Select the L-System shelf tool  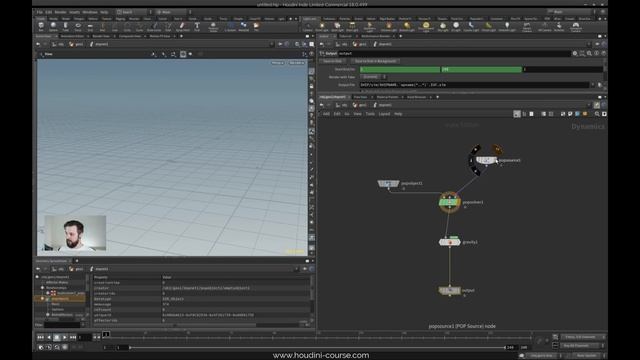click(230, 27)
